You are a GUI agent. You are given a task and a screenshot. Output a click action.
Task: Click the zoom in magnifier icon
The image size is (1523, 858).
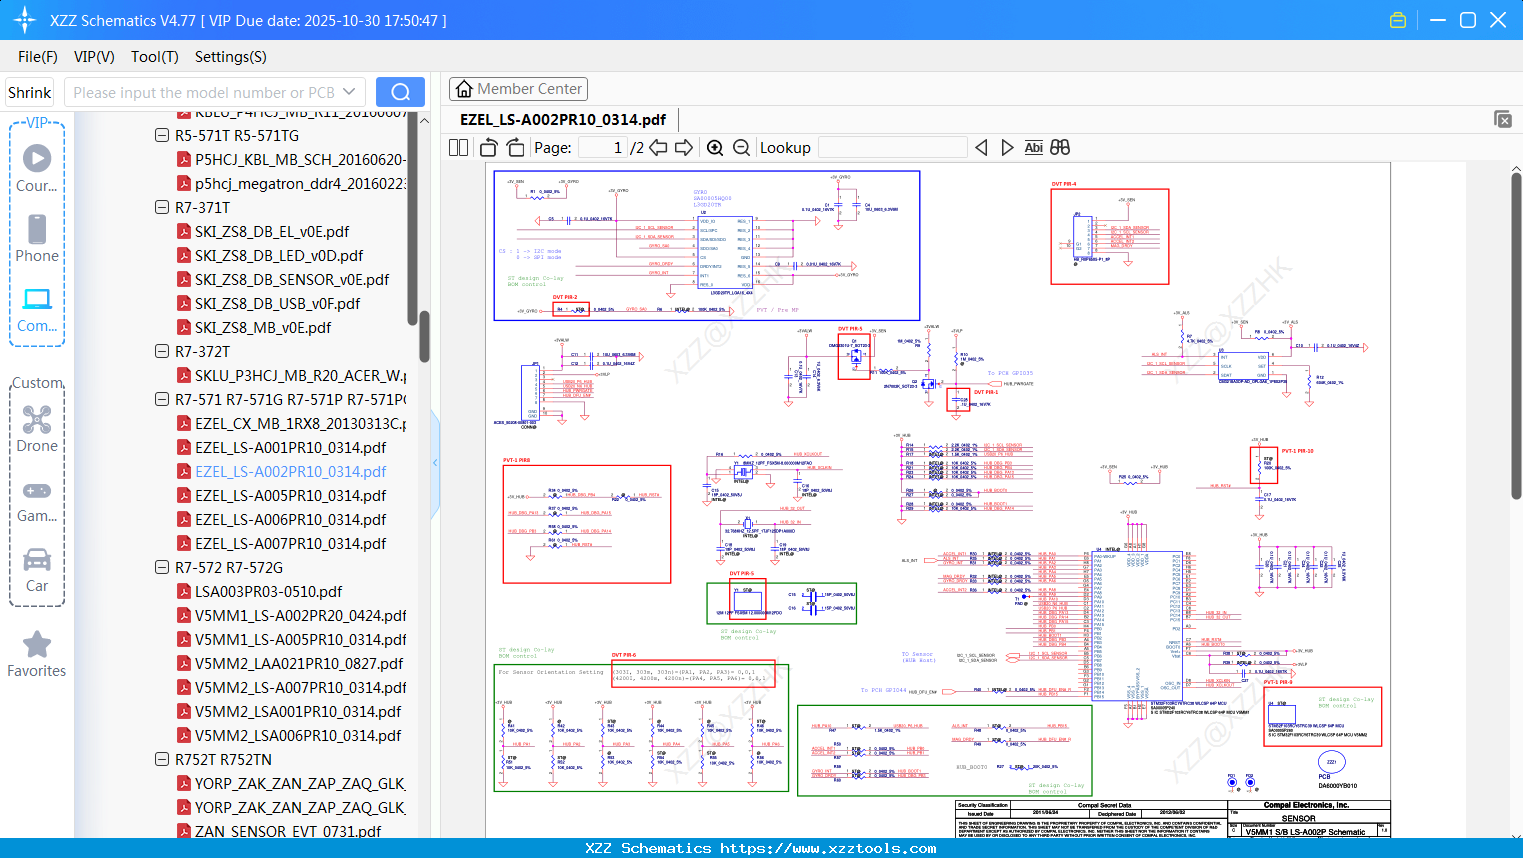point(715,148)
